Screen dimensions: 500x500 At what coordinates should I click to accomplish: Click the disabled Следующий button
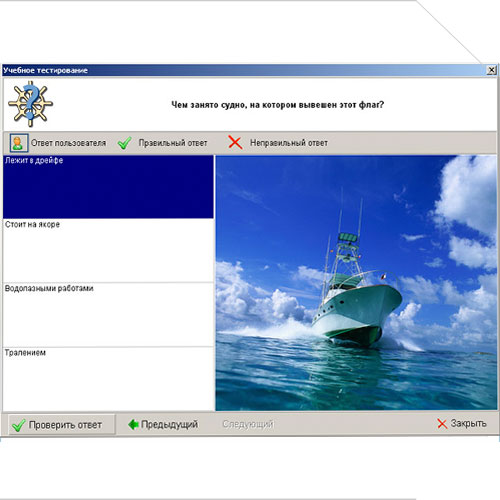click(248, 424)
